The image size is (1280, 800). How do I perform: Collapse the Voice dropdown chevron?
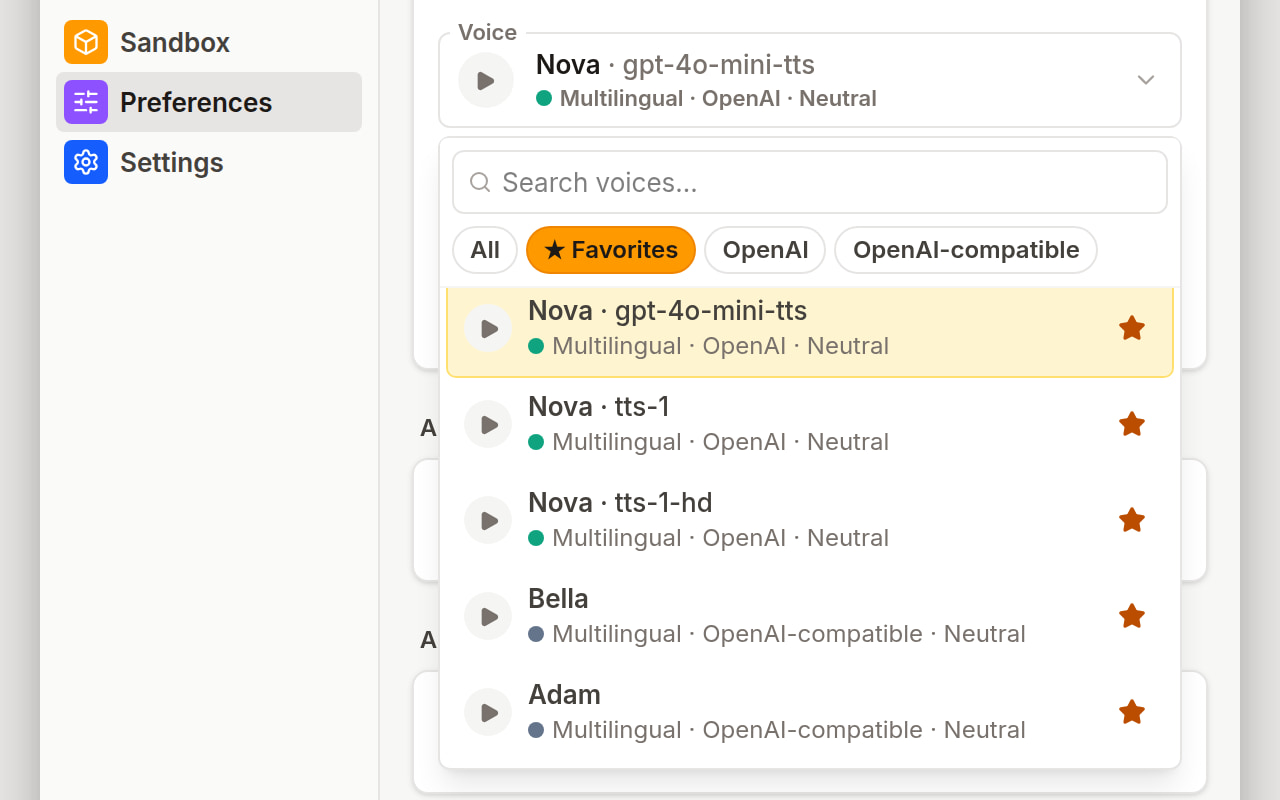click(1146, 80)
